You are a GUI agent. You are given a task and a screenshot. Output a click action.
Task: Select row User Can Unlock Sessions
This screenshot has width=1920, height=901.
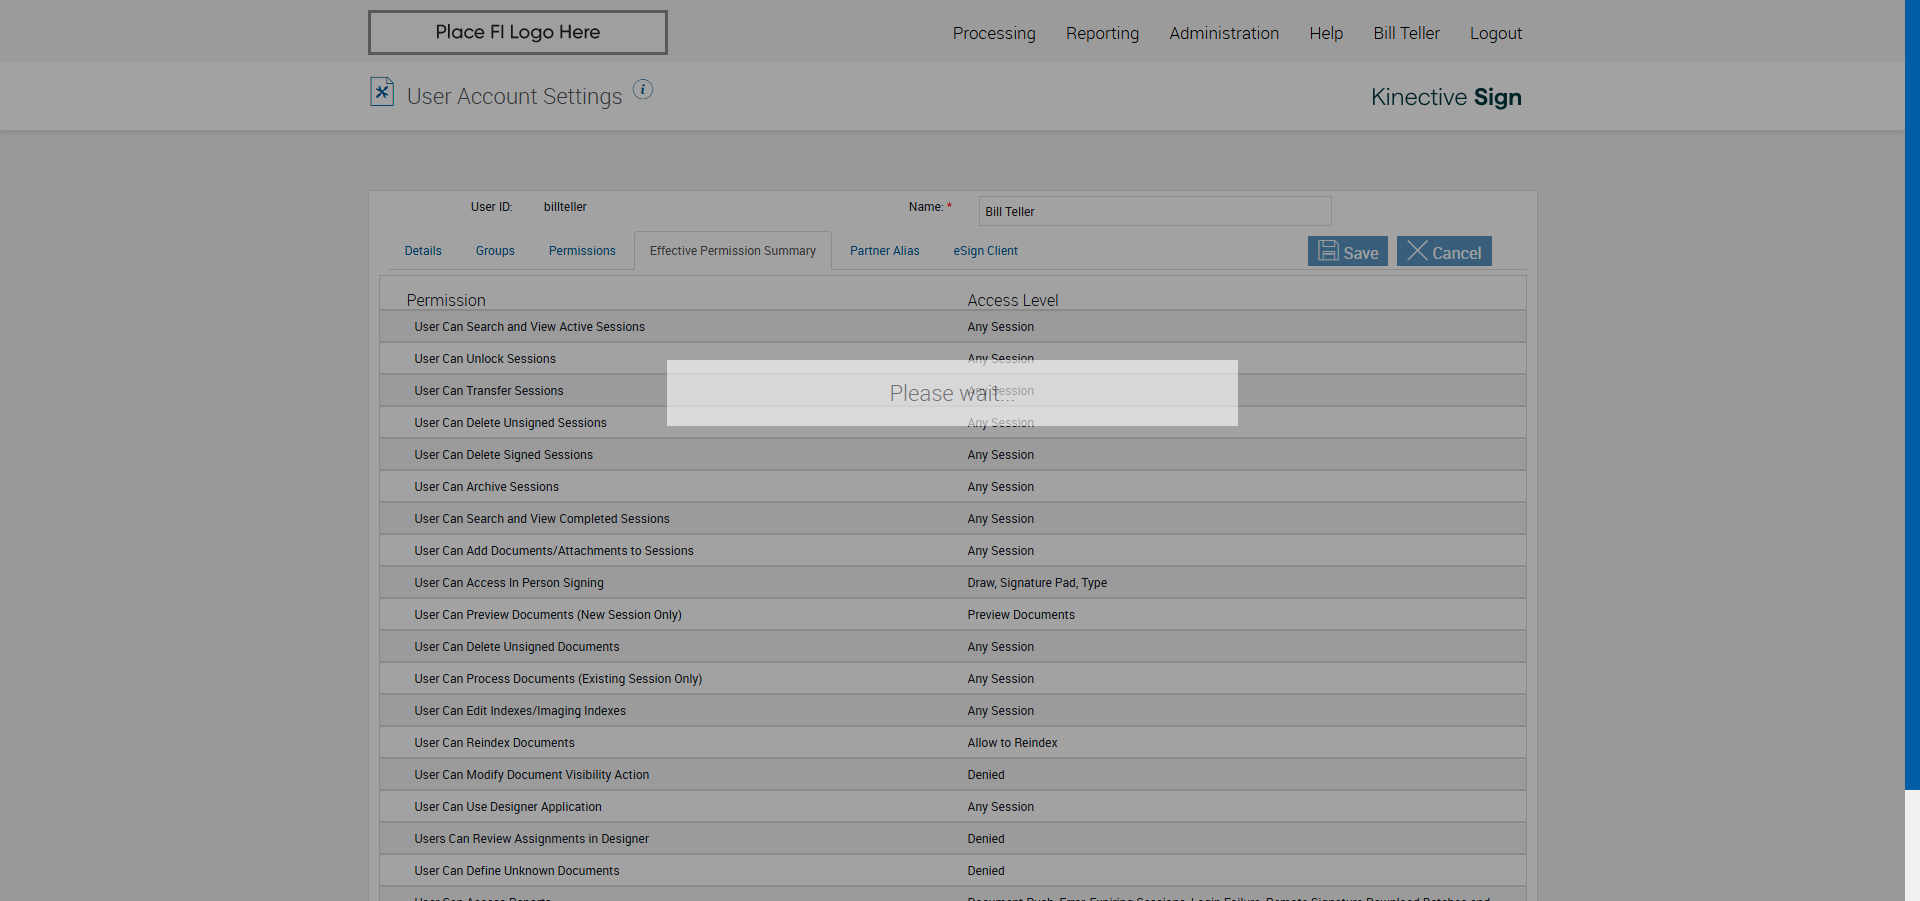tap(953, 359)
